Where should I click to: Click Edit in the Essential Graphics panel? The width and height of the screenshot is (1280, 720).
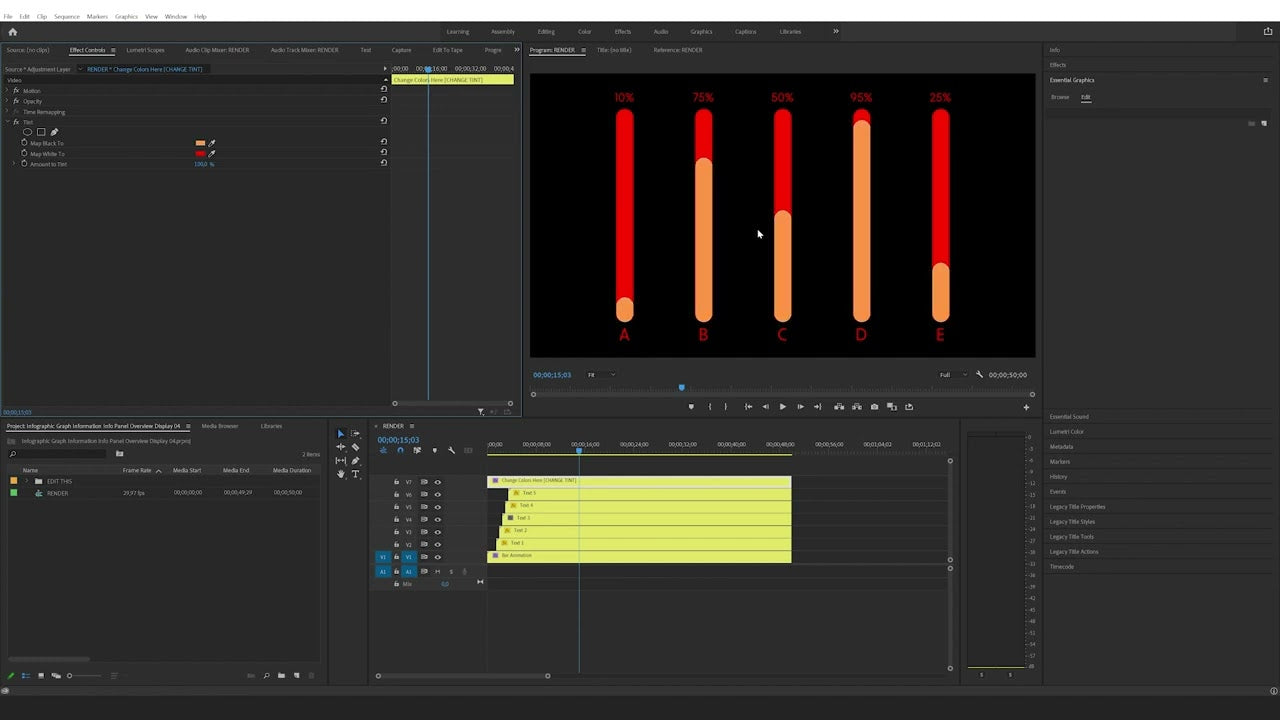point(1086,97)
